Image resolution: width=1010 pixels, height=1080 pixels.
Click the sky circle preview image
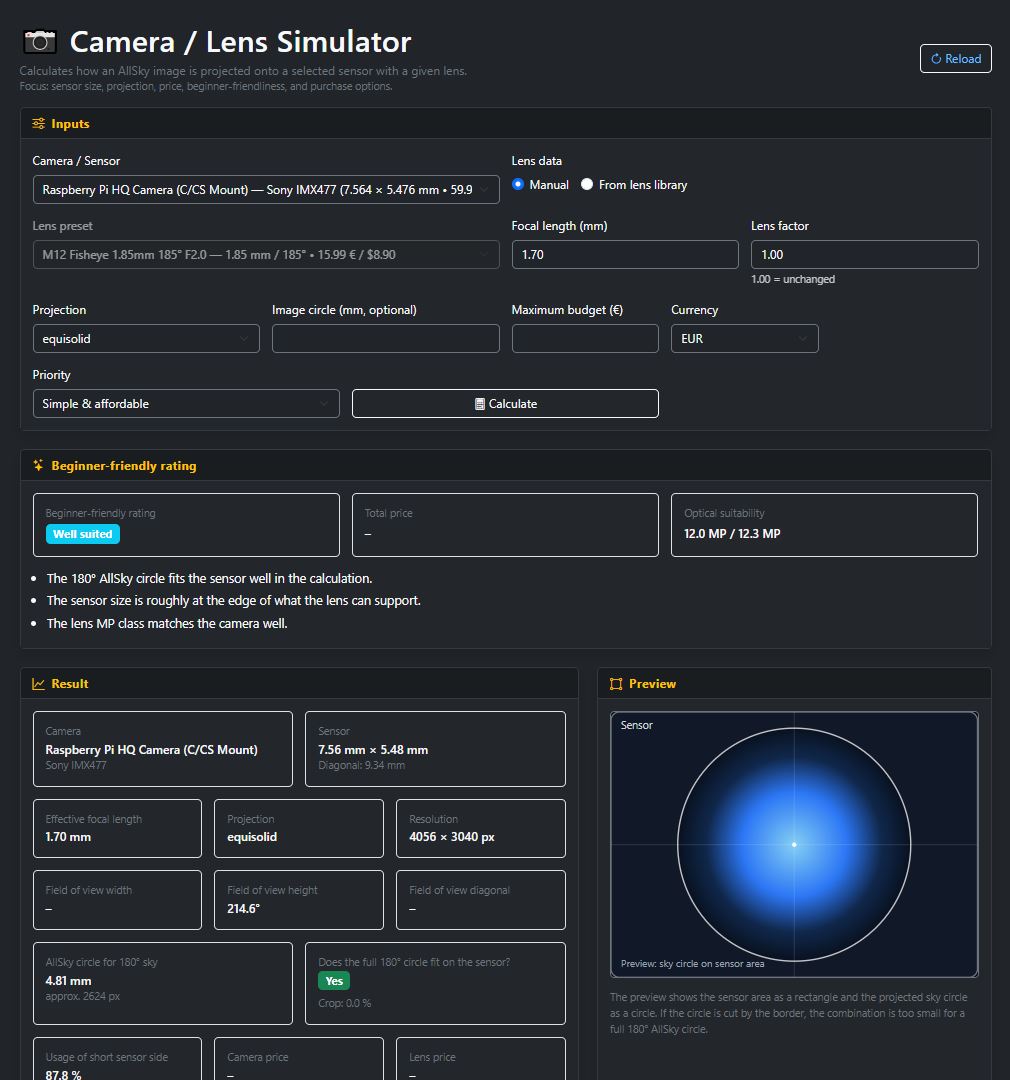coord(793,843)
